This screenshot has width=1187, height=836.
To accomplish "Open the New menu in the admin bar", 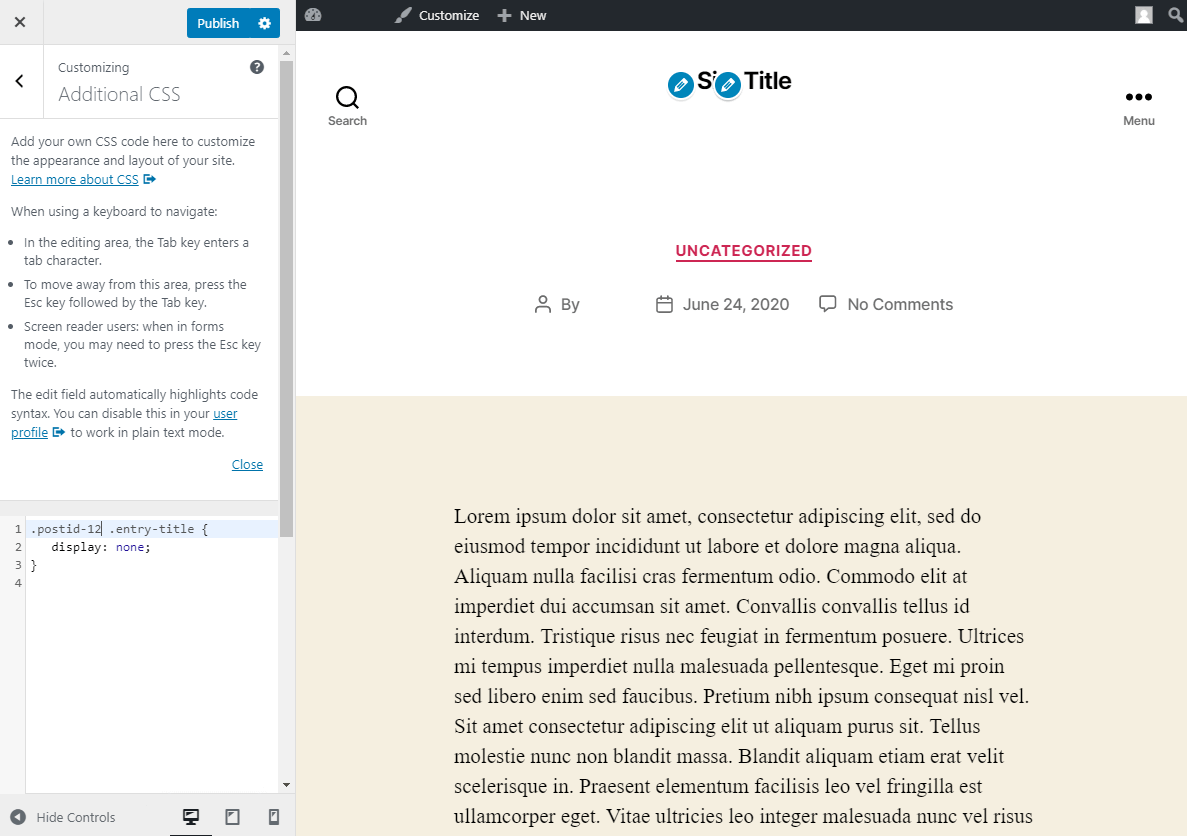I will click(x=521, y=15).
